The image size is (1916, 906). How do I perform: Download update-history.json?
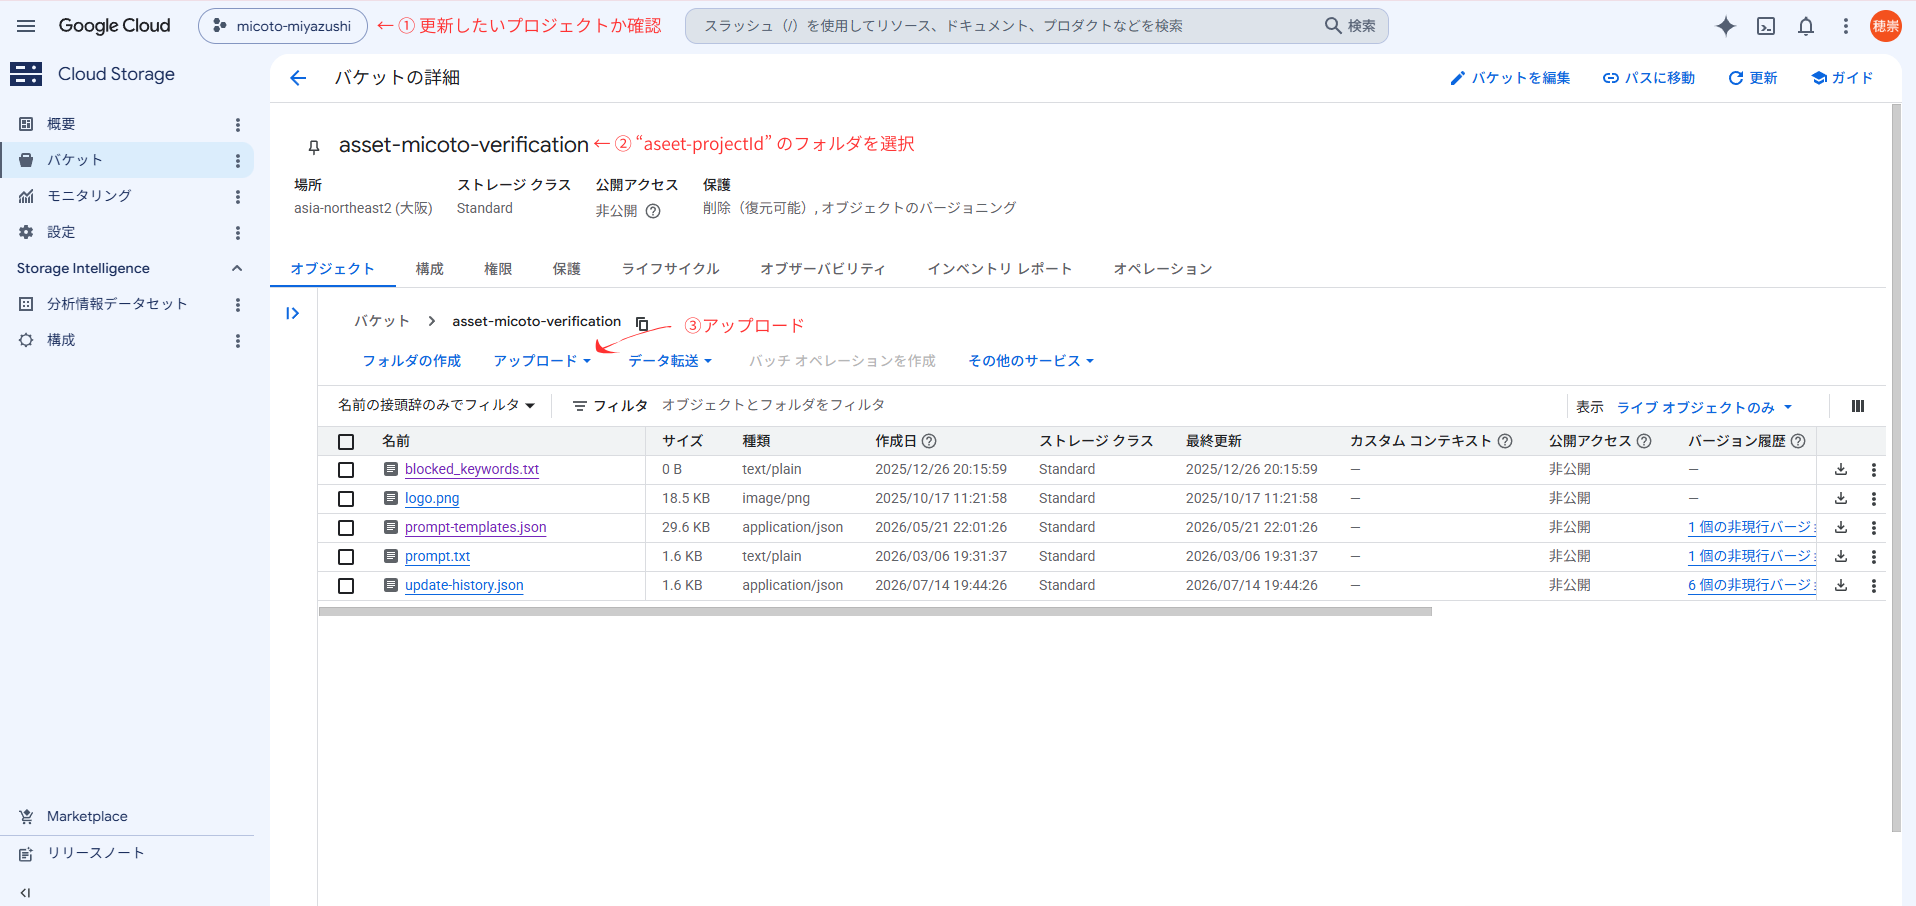[1841, 585]
